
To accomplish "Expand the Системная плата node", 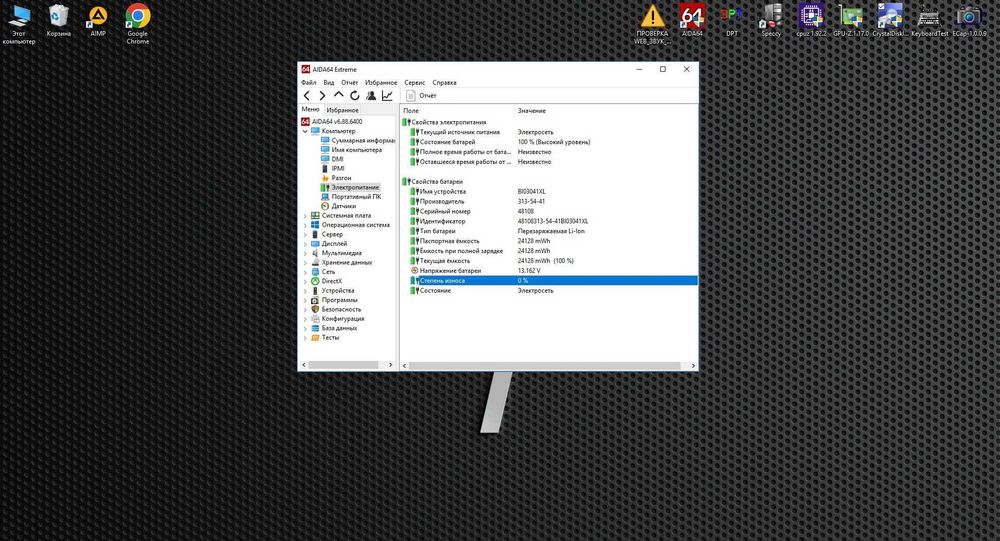I will pos(305,216).
